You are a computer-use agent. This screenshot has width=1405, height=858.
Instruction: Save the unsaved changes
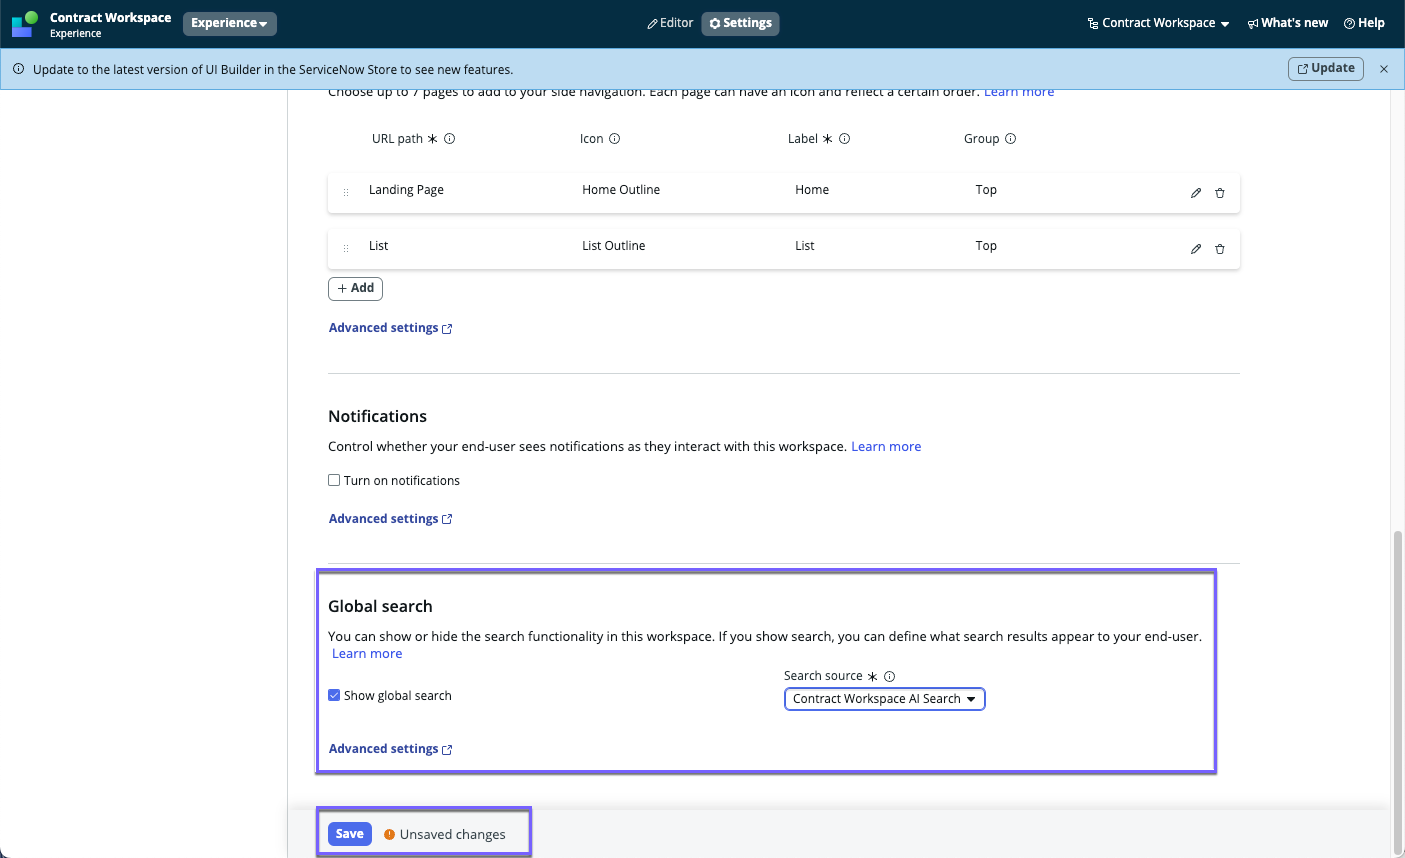click(350, 834)
